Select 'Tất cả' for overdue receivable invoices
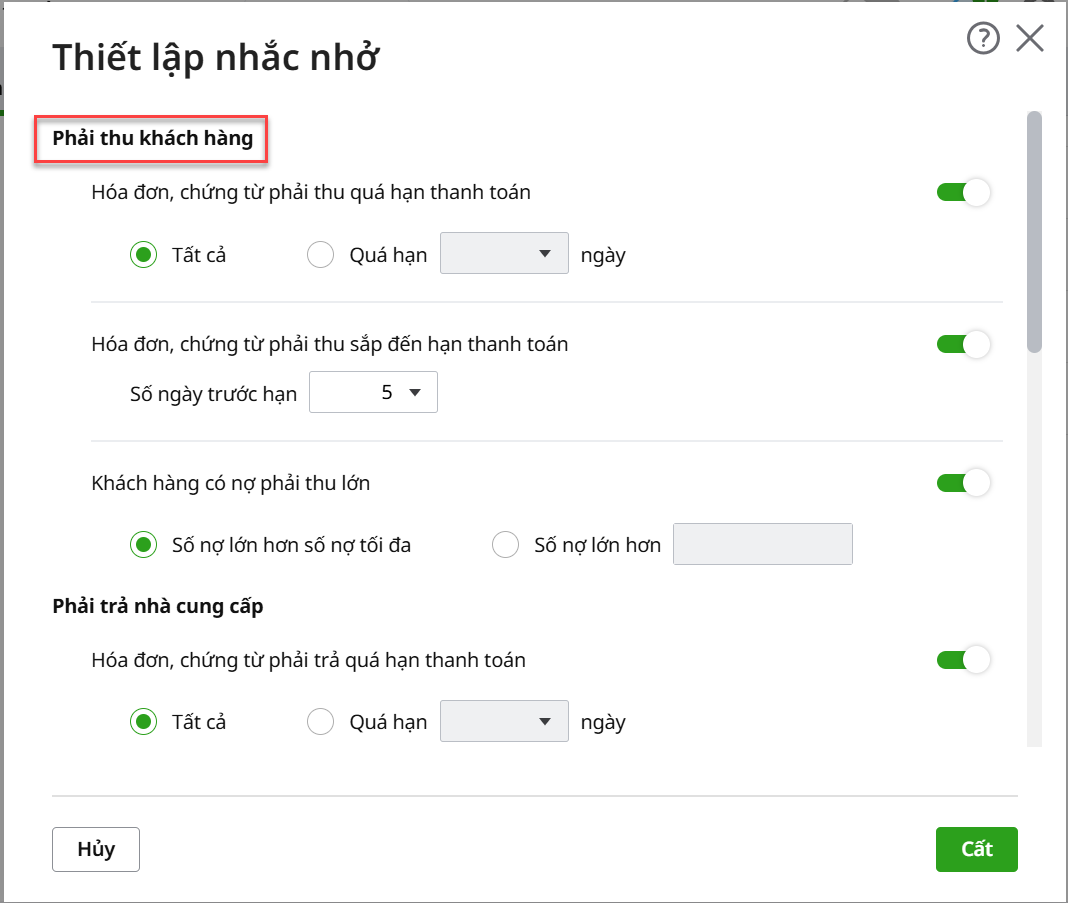The image size is (1068, 903). 144,255
